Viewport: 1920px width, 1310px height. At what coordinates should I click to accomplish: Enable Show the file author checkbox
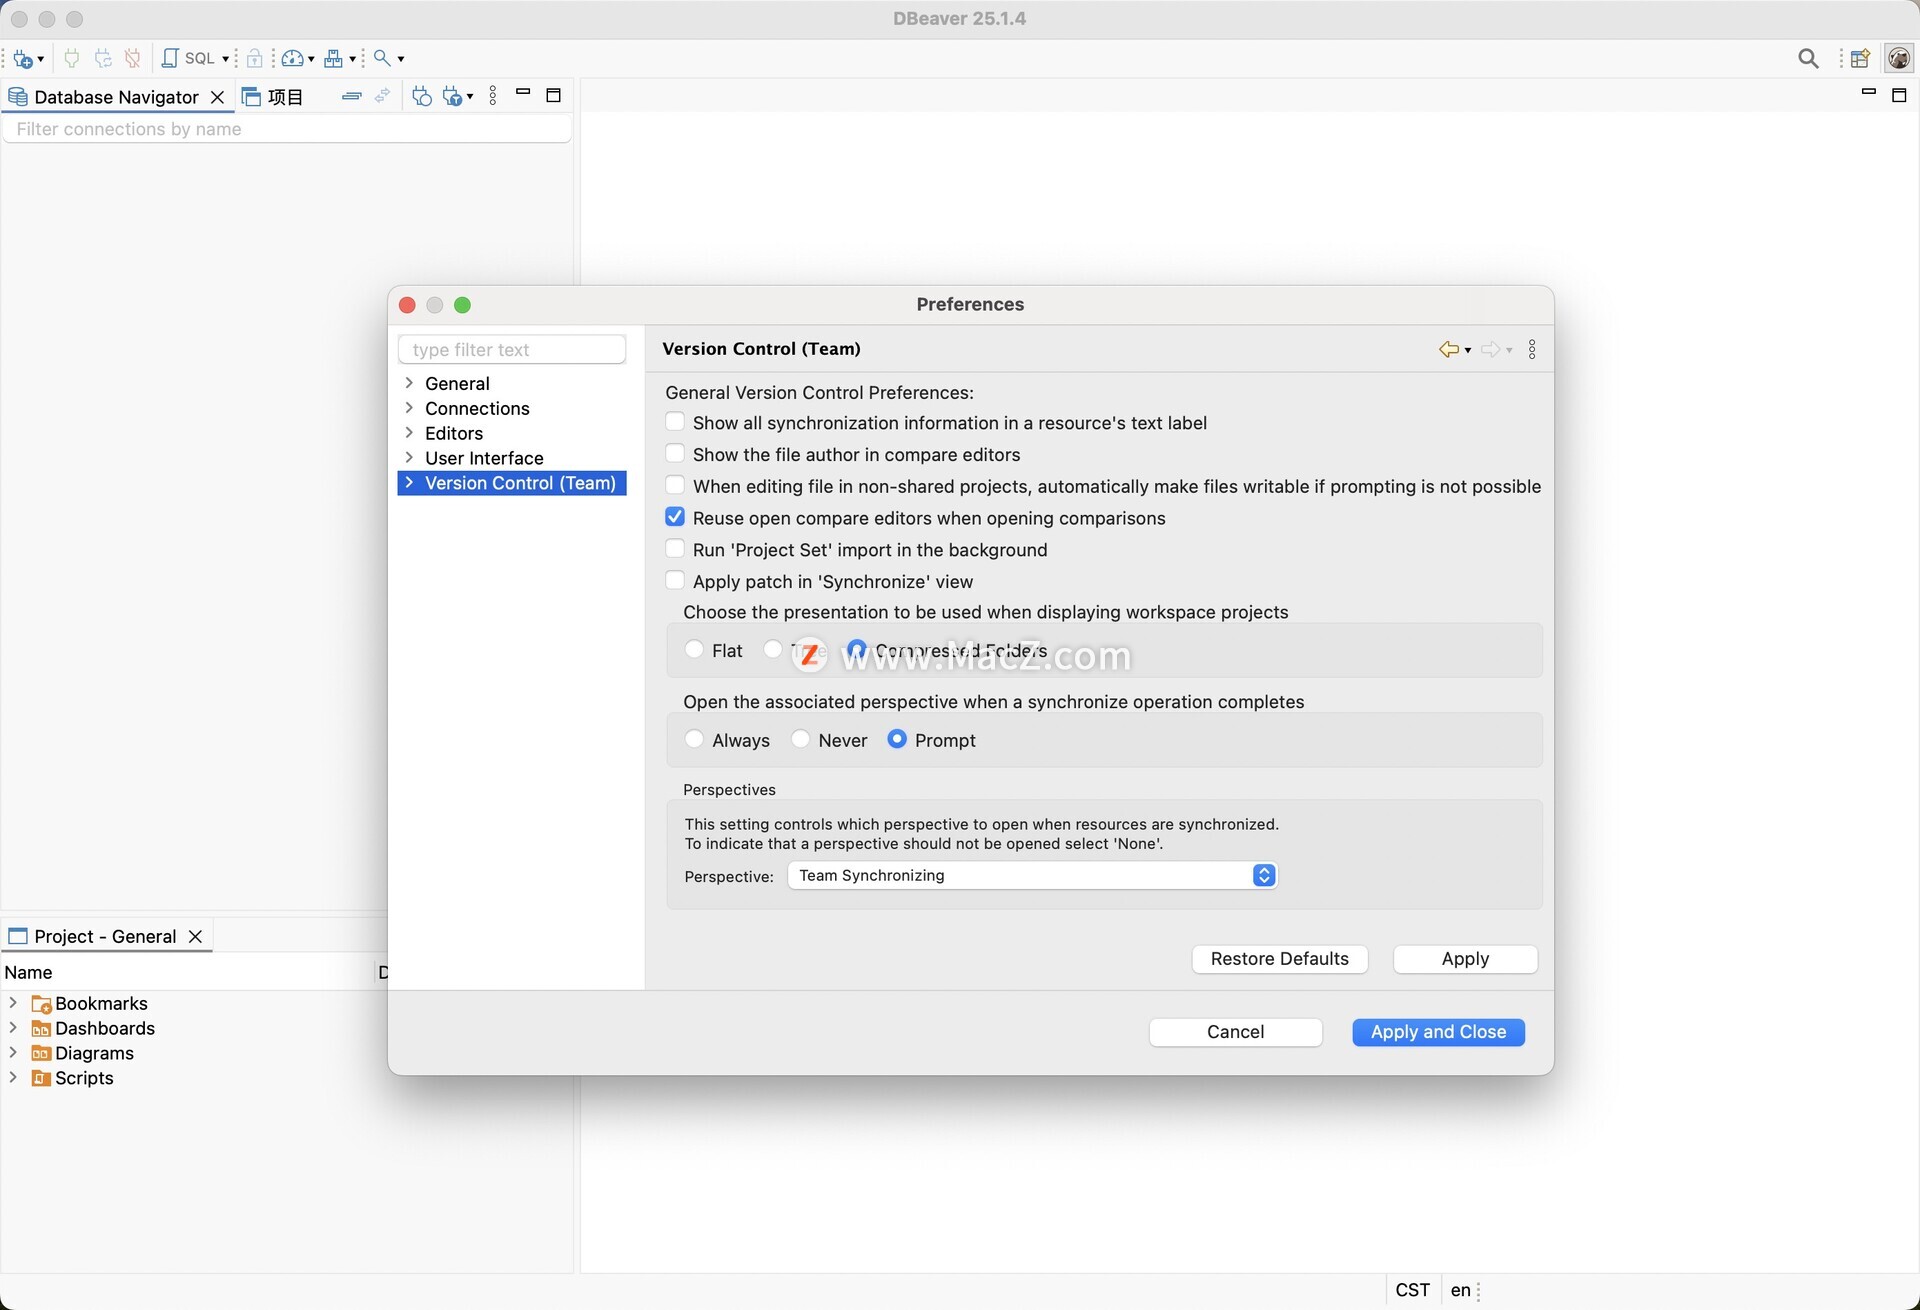coord(675,454)
